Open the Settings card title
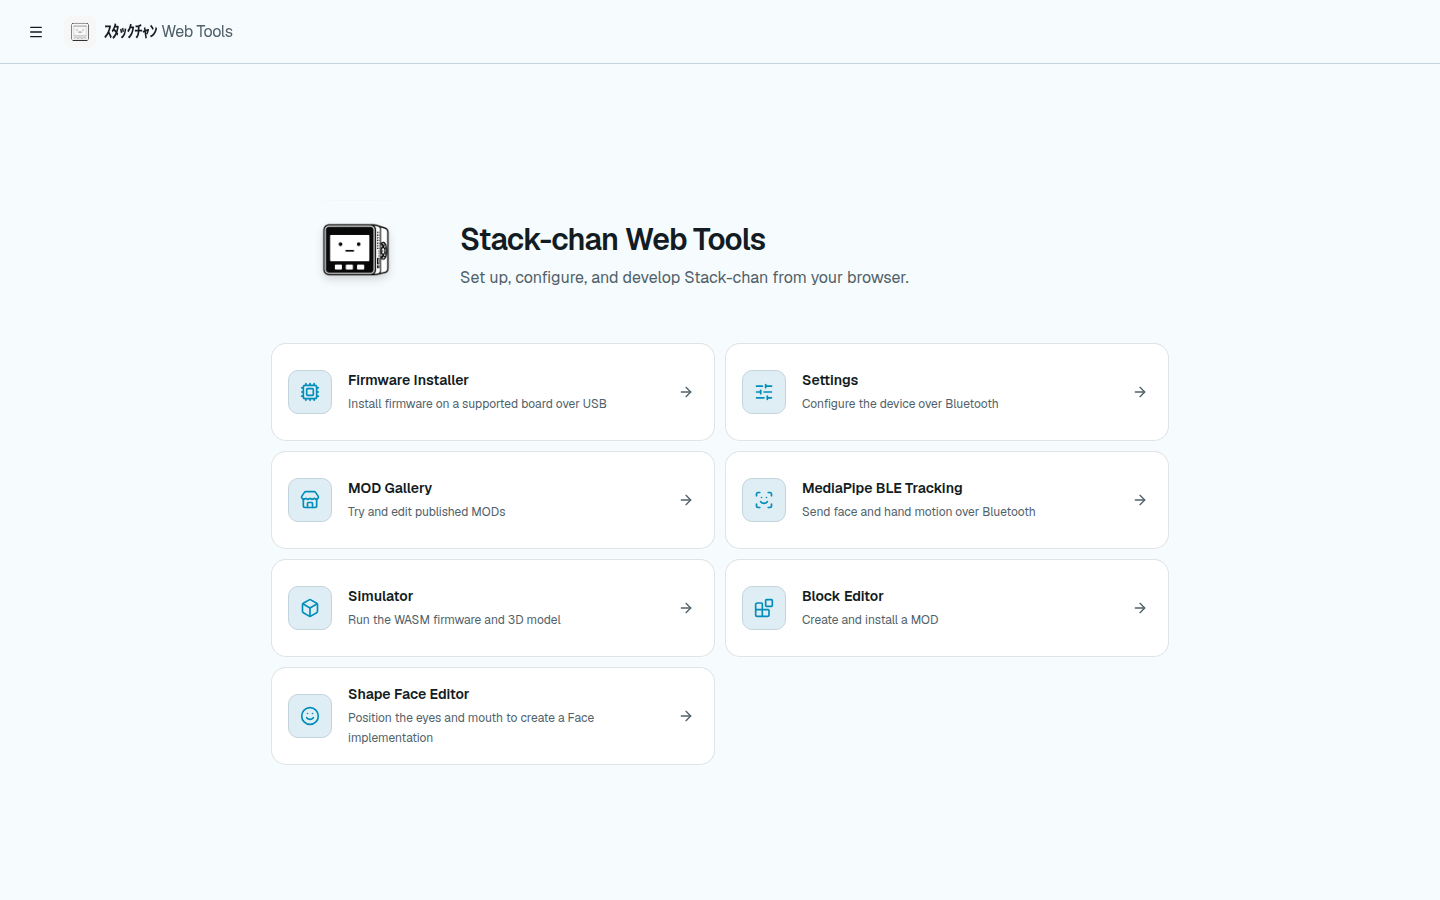Viewport: 1440px width, 900px height. (830, 380)
